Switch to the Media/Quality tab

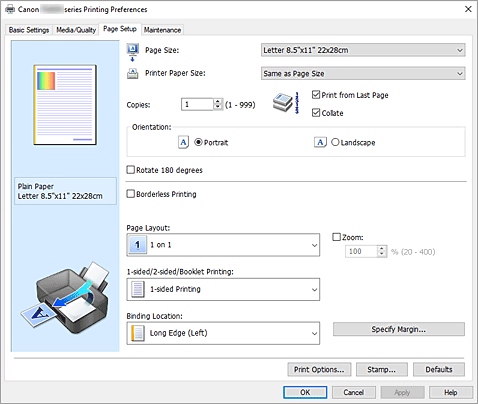pos(76,30)
